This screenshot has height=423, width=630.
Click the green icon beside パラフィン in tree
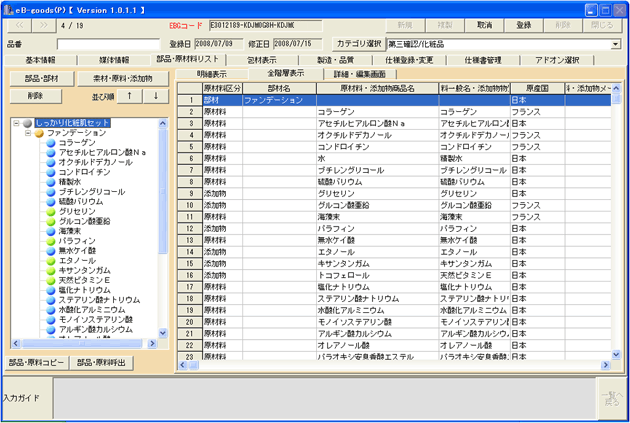tap(51, 241)
